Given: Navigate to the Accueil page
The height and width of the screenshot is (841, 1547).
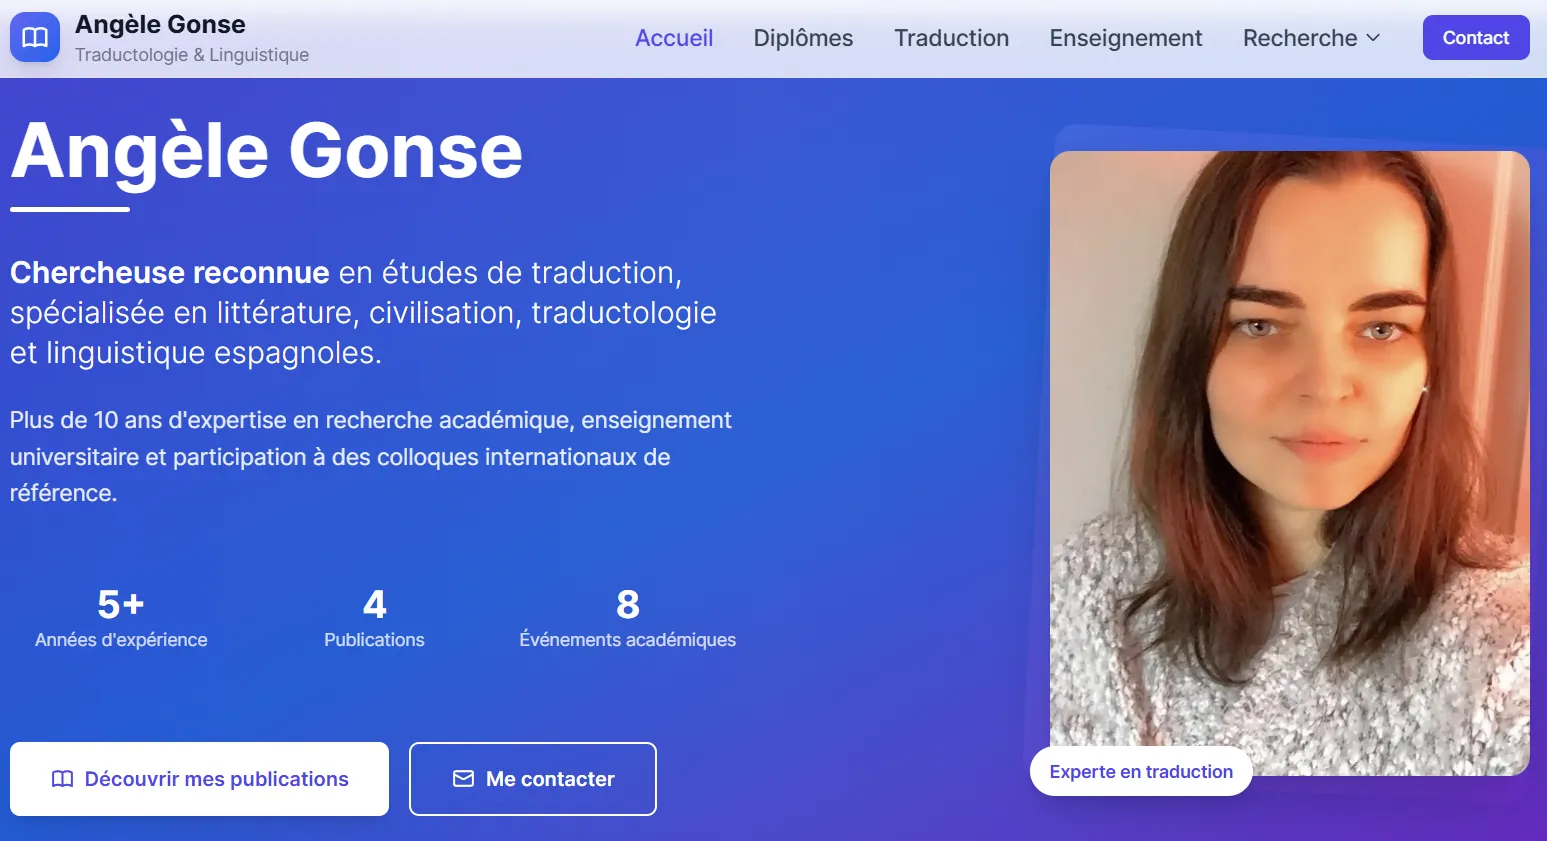Looking at the screenshot, I should click(x=674, y=38).
